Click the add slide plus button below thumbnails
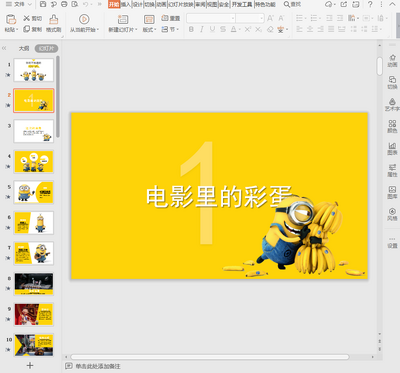This screenshot has width=400, height=373. click(x=30, y=365)
